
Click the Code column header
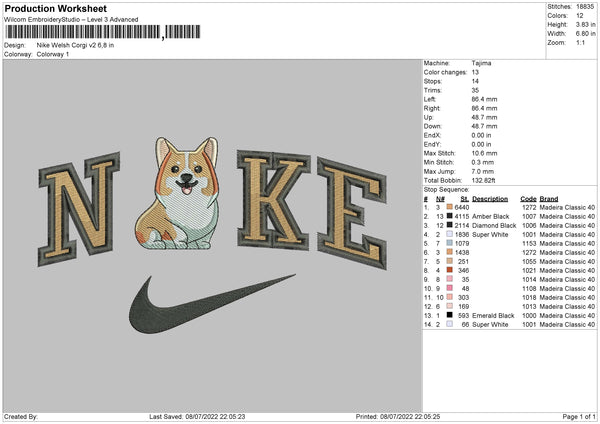click(528, 198)
